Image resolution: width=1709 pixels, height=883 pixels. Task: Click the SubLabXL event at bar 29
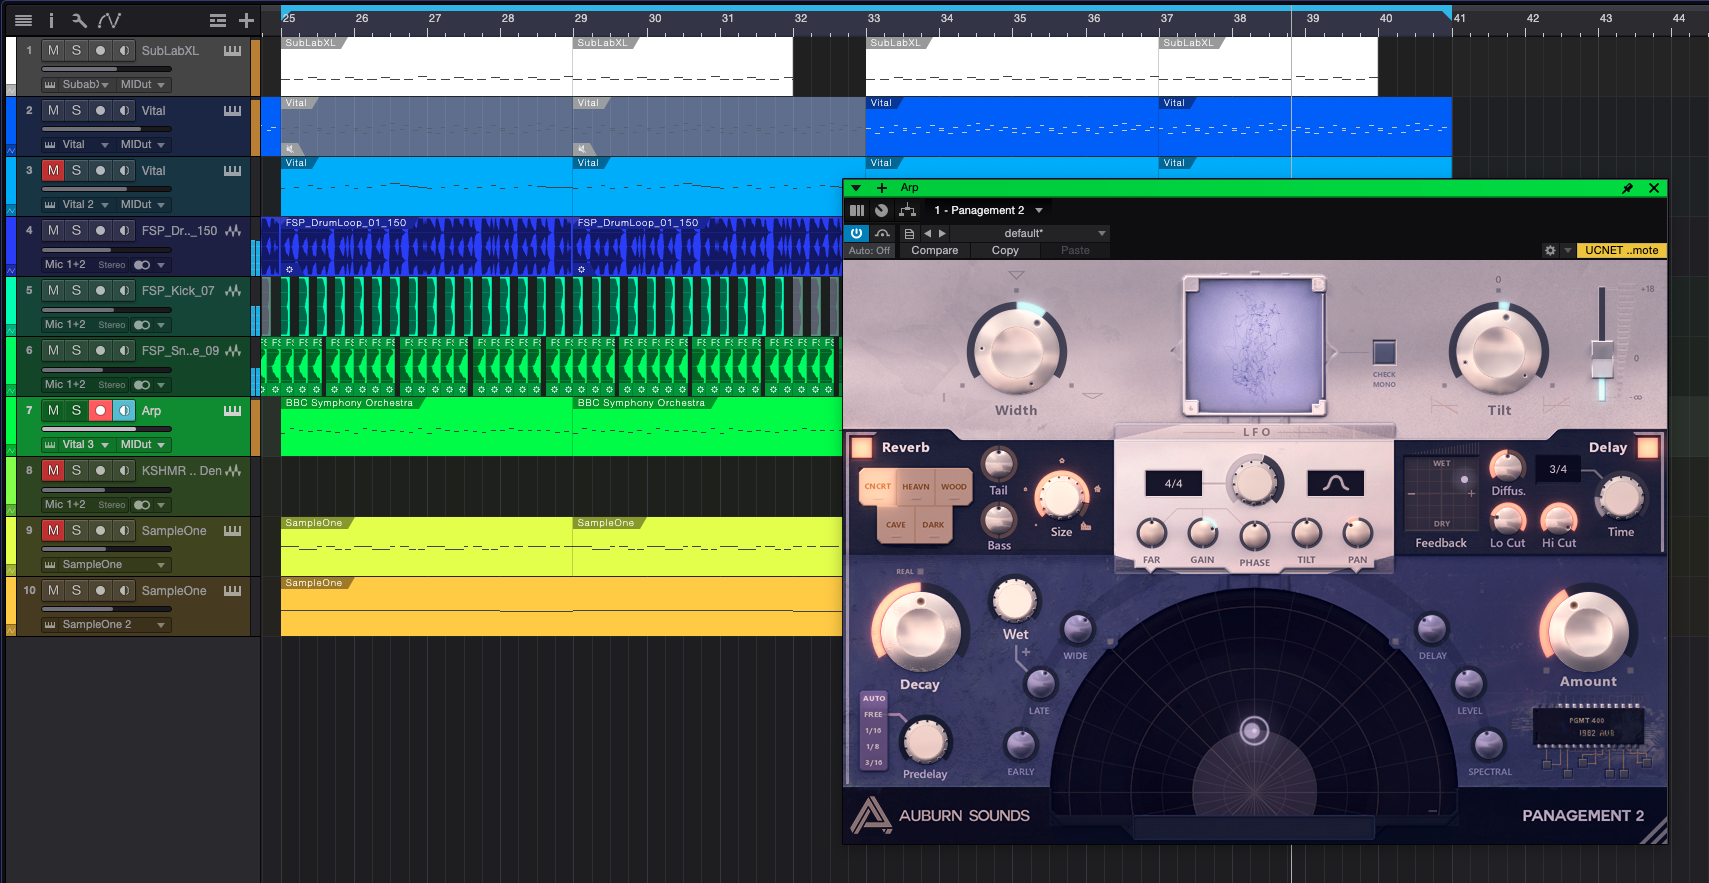tap(683, 67)
